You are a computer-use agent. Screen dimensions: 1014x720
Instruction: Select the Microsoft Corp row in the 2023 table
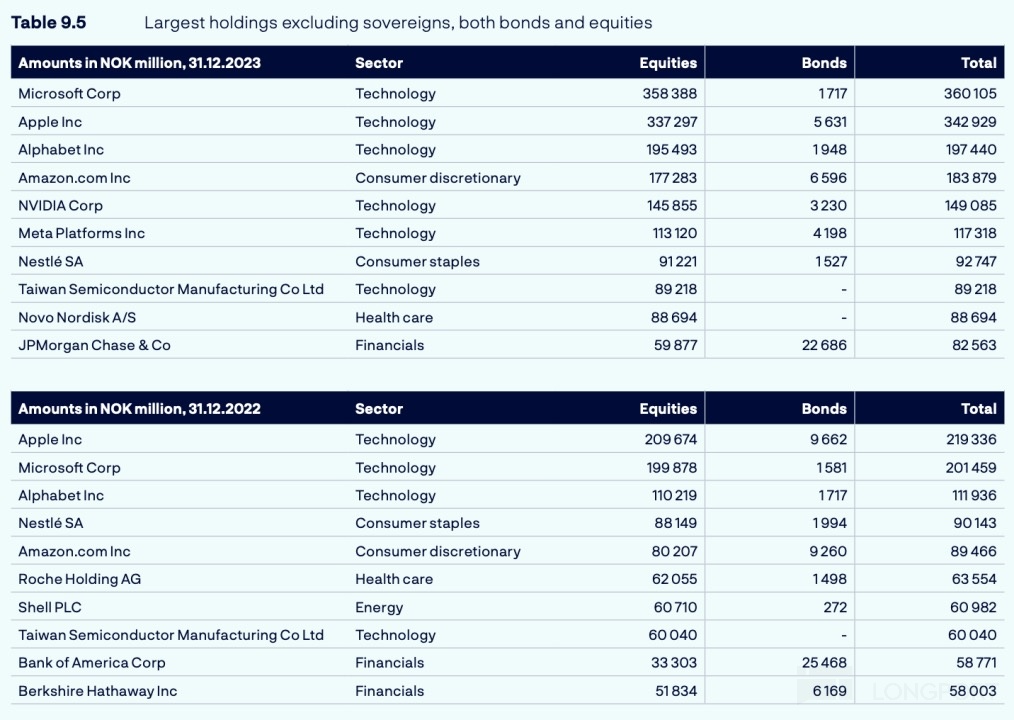pos(69,94)
